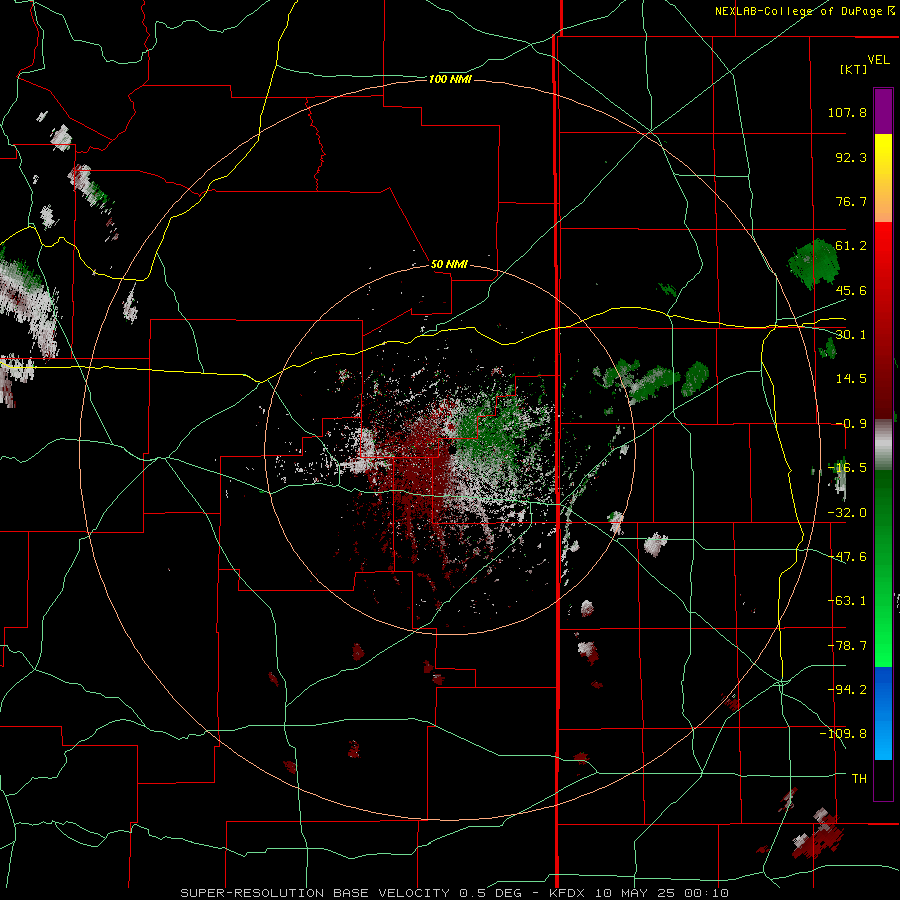Viewport: 900px width, 900px height.
Task: Click the TH legend label
Action: coord(859,779)
